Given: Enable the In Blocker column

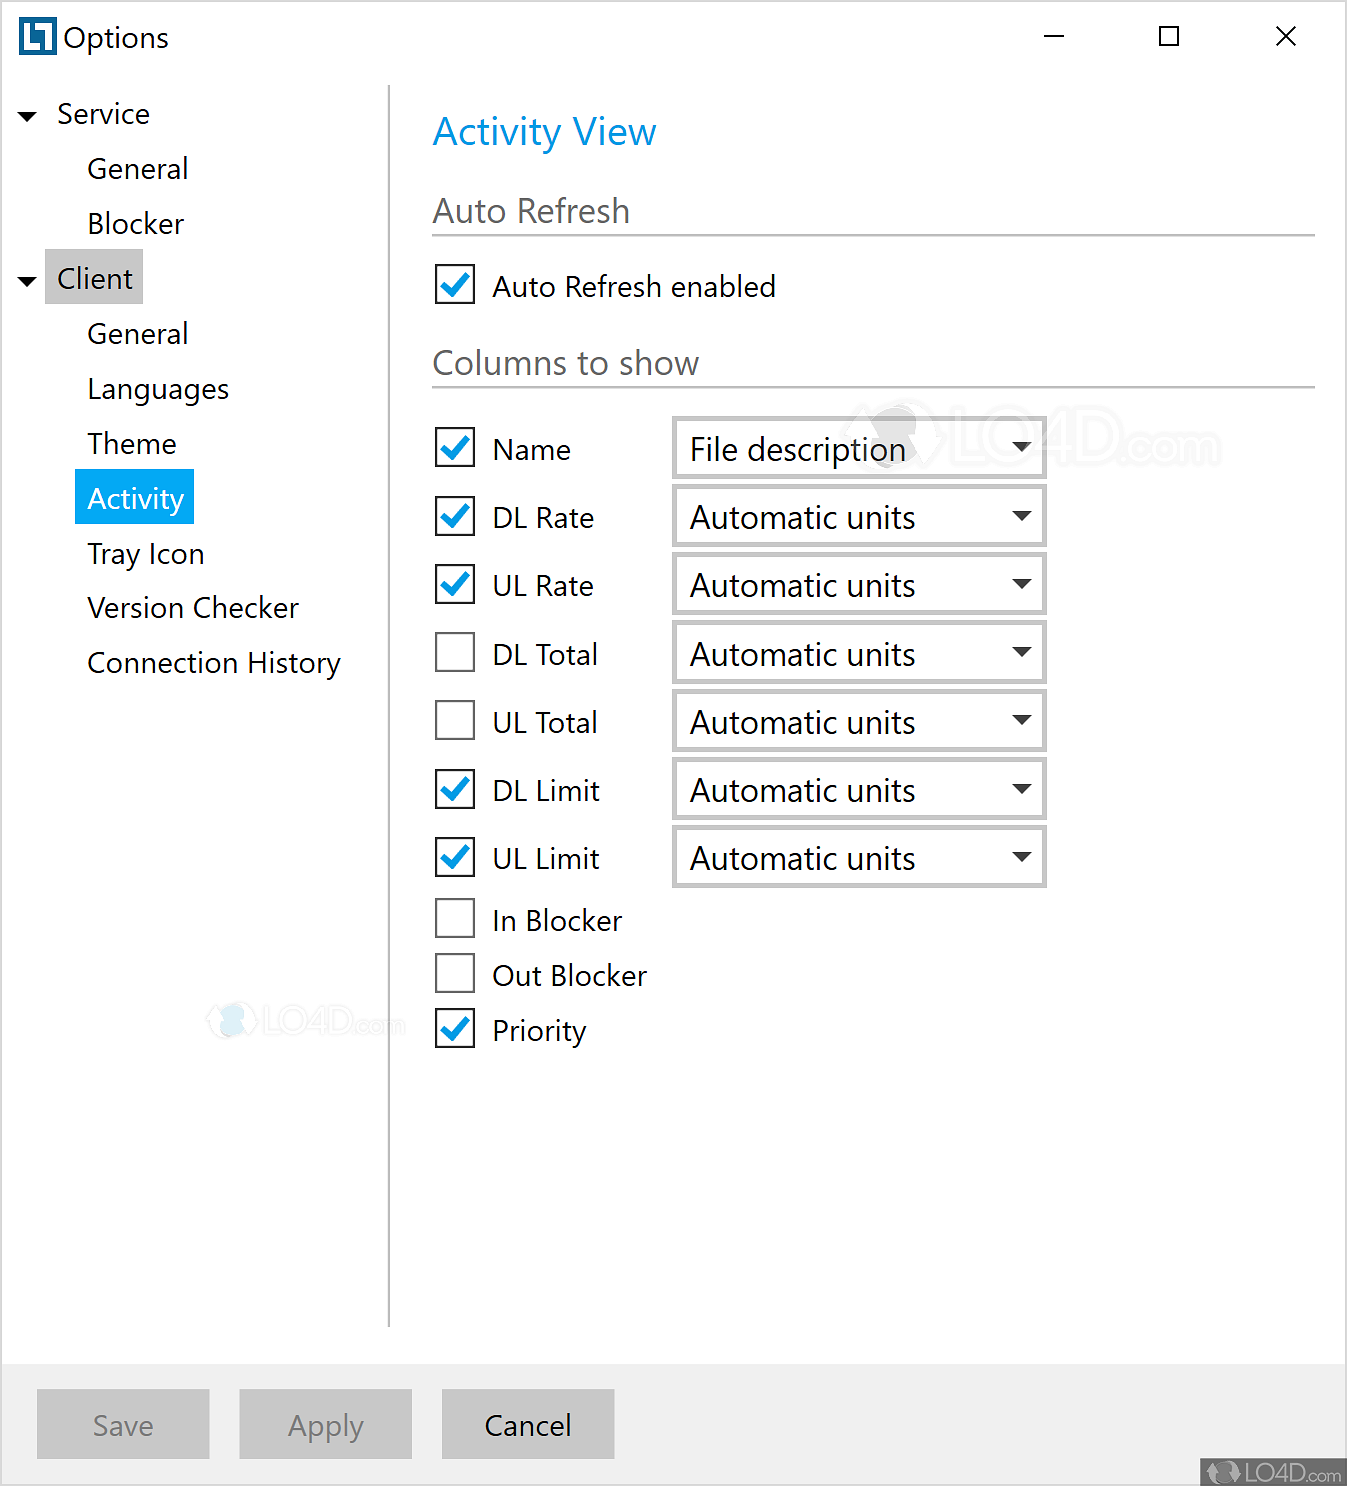Looking at the screenshot, I should pyautogui.click(x=454, y=918).
